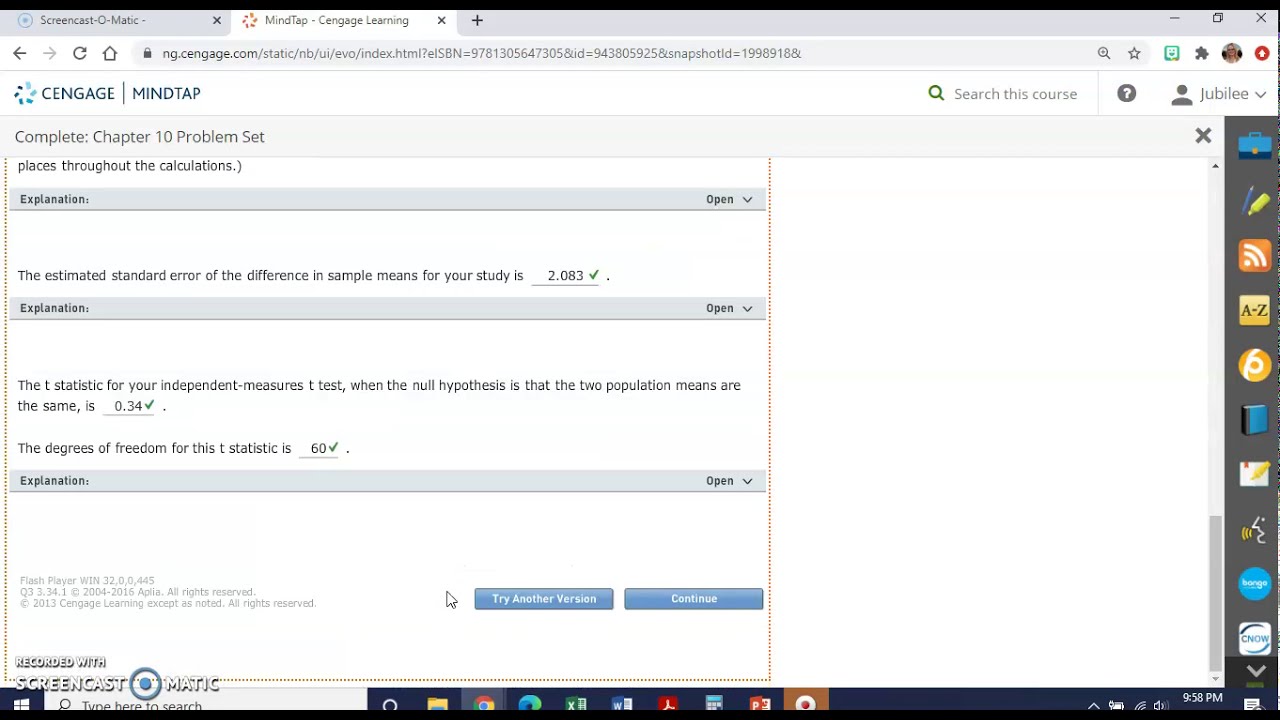Click the t statistic answer 0.34
Screen dimensions: 1280x720
coord(129,406)
